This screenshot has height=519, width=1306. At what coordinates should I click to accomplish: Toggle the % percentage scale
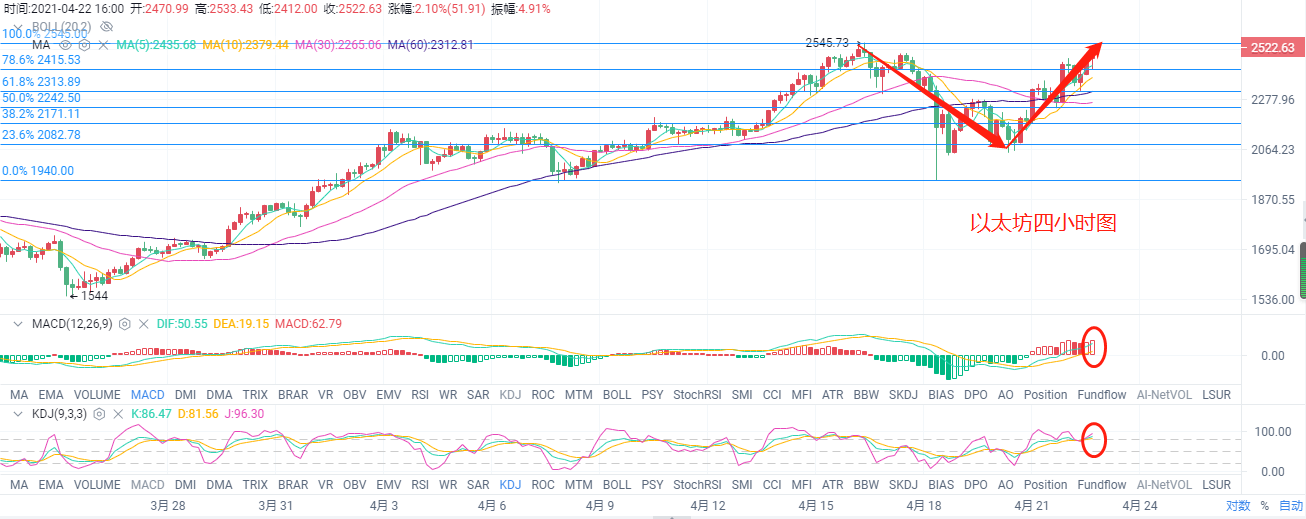click(x=1264, y=506)
